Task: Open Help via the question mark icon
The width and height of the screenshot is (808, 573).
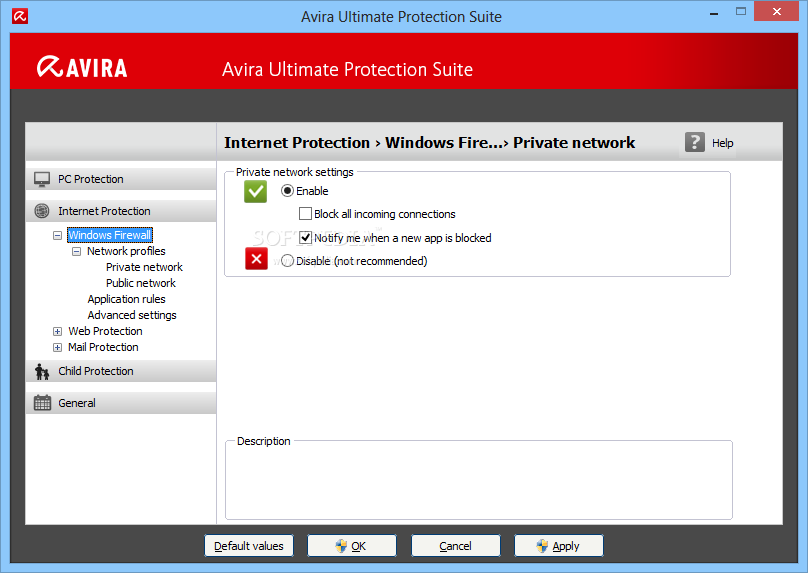Action: pyautogui.click(x=695, y=142)
